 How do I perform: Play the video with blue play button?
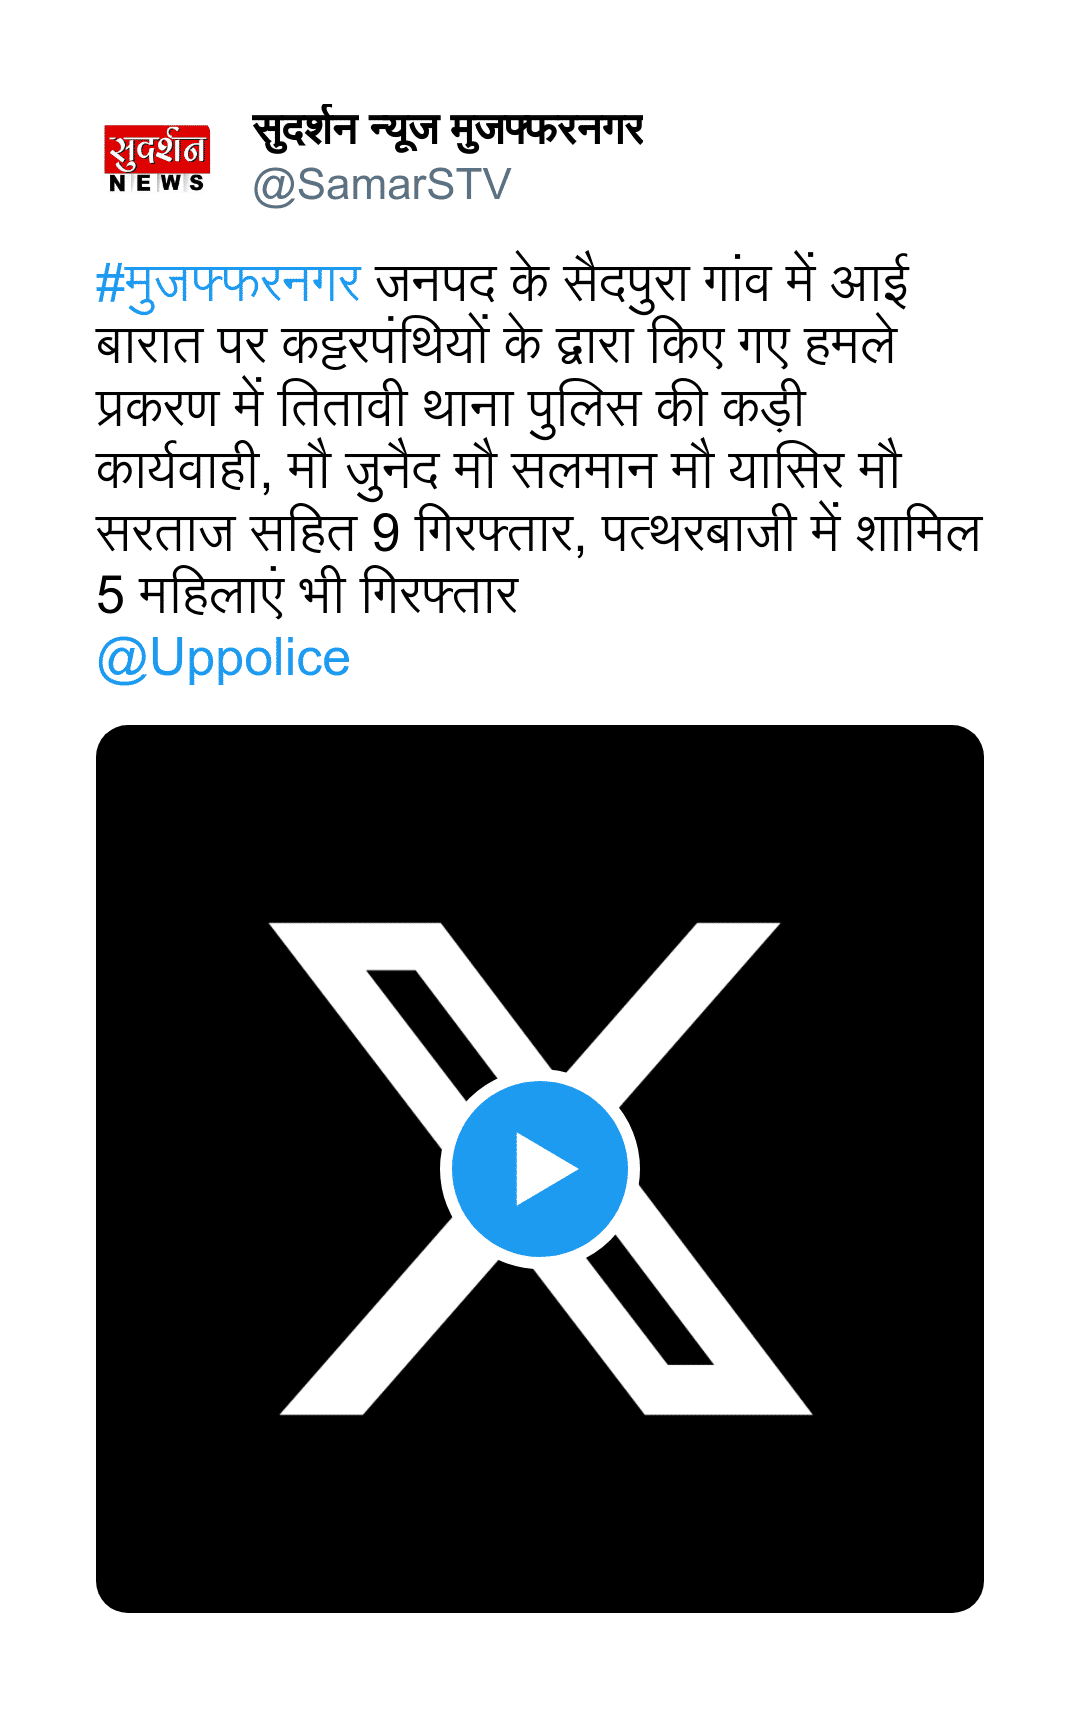(540, 1168)
